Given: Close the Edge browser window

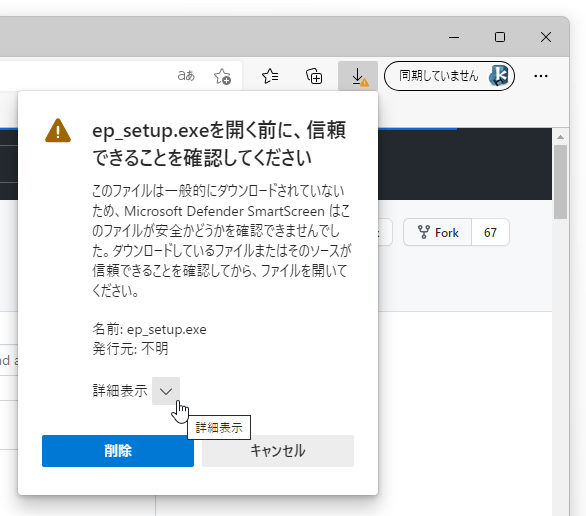Looking at the screenshot, I should pyautogui.click(x=546, y=37).
